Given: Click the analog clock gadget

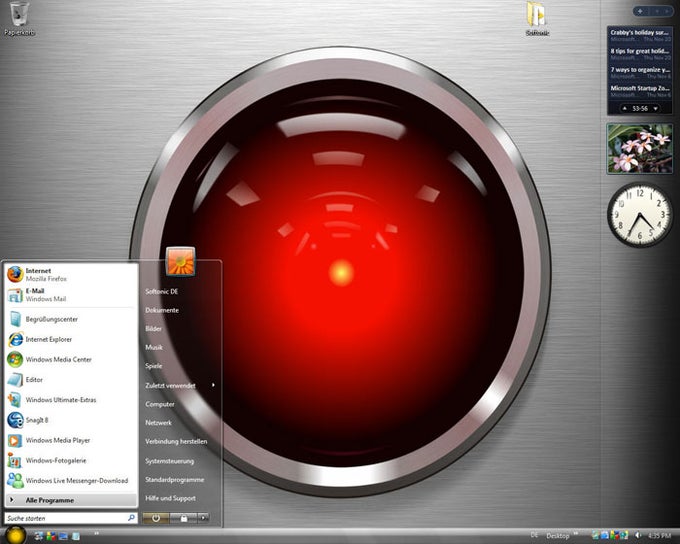Looking at the screenshot, I should pyautogui.click(x=640, y=215).
